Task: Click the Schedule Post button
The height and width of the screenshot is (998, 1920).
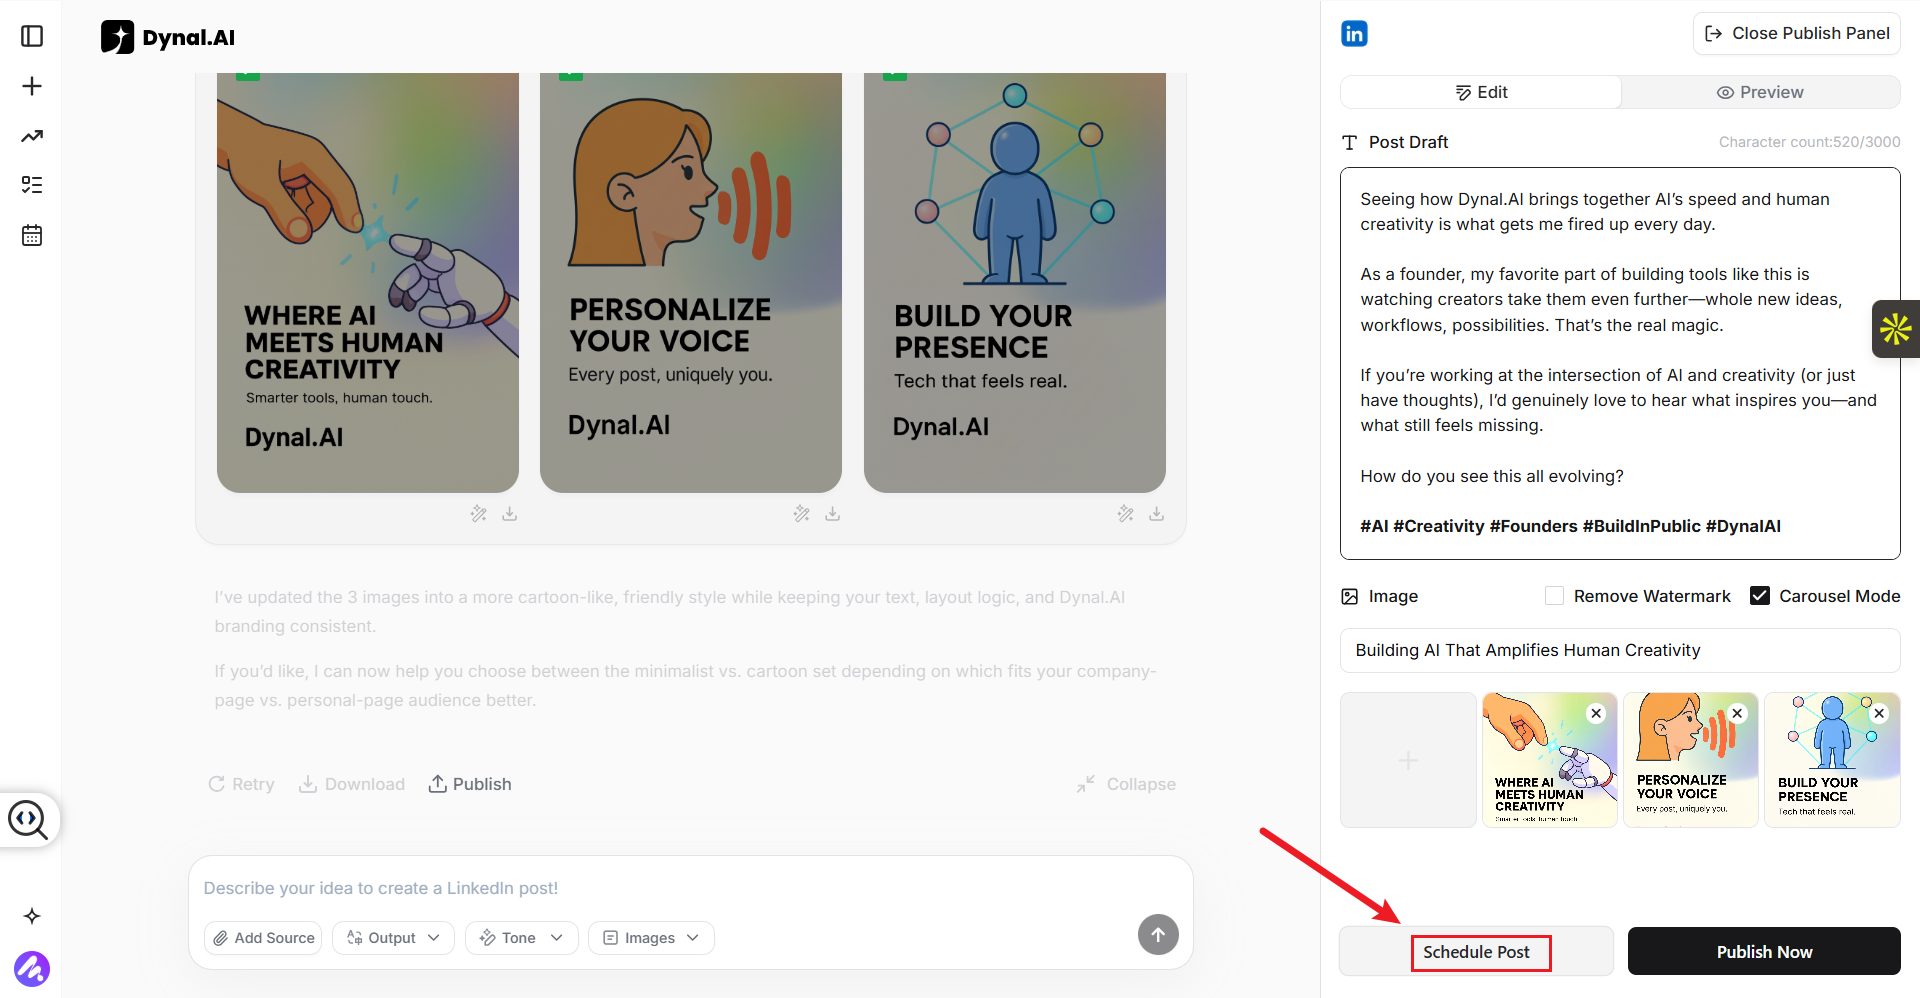Action: [1476, 952]
